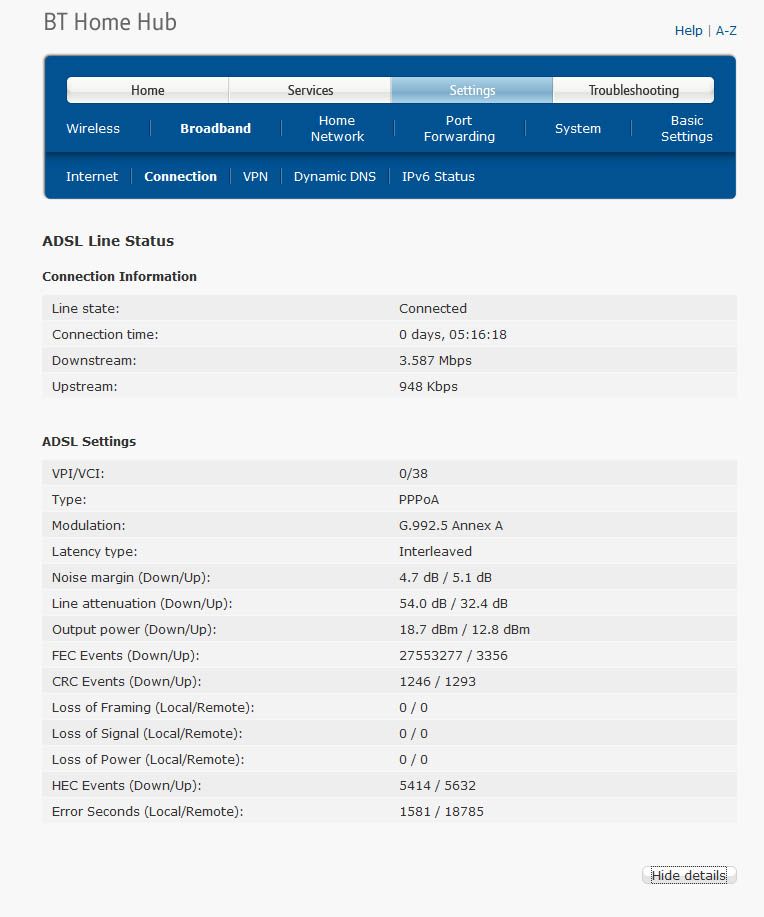Select HEC Events value 5414 / 5632
This screenshot has width=764, height=917.
point(438,785)
